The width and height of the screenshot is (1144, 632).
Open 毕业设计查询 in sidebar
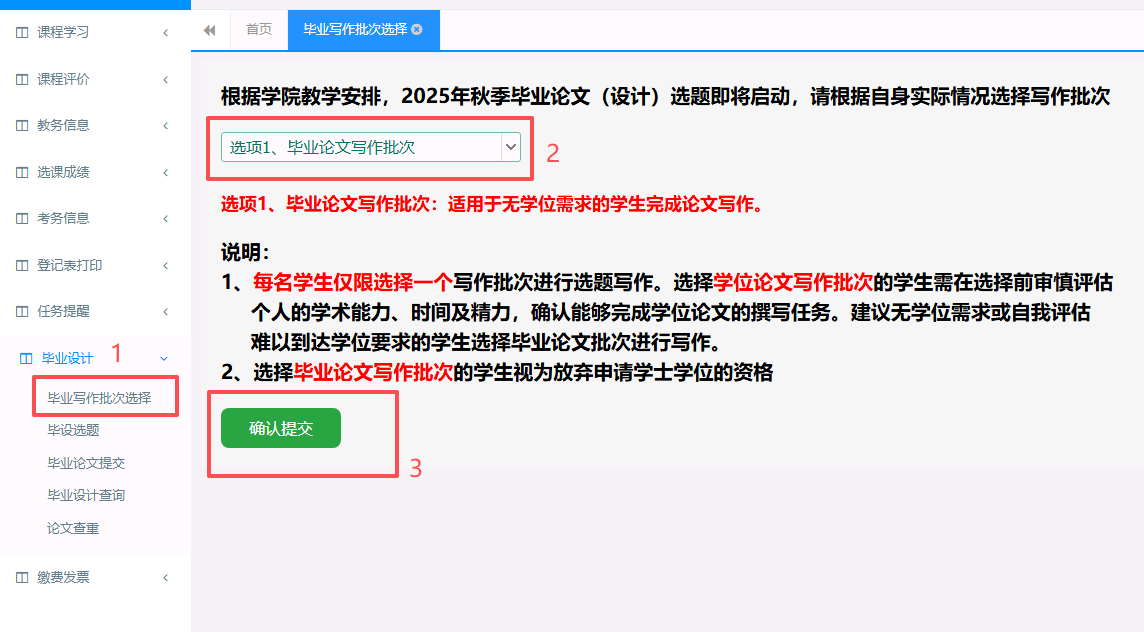tap(86, 495)
